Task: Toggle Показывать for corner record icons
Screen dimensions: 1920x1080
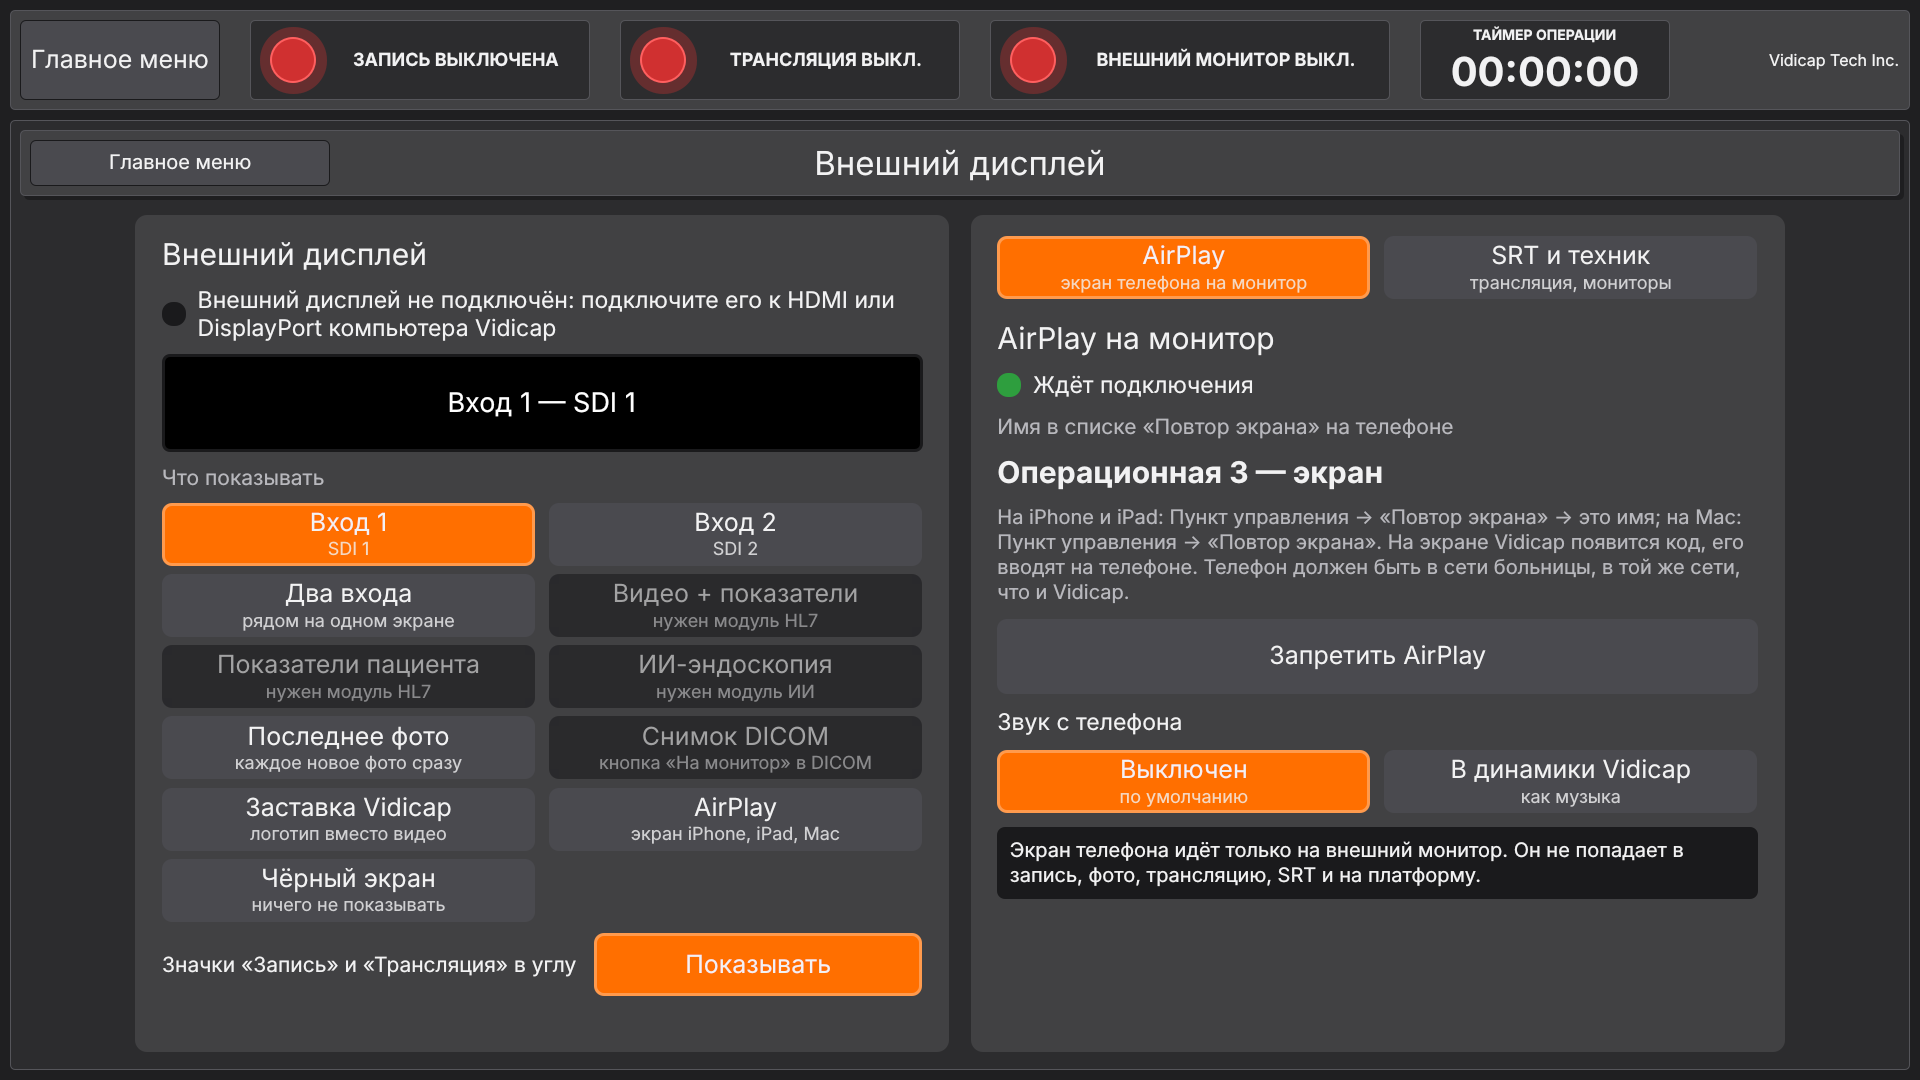Action: pos(758,964)
